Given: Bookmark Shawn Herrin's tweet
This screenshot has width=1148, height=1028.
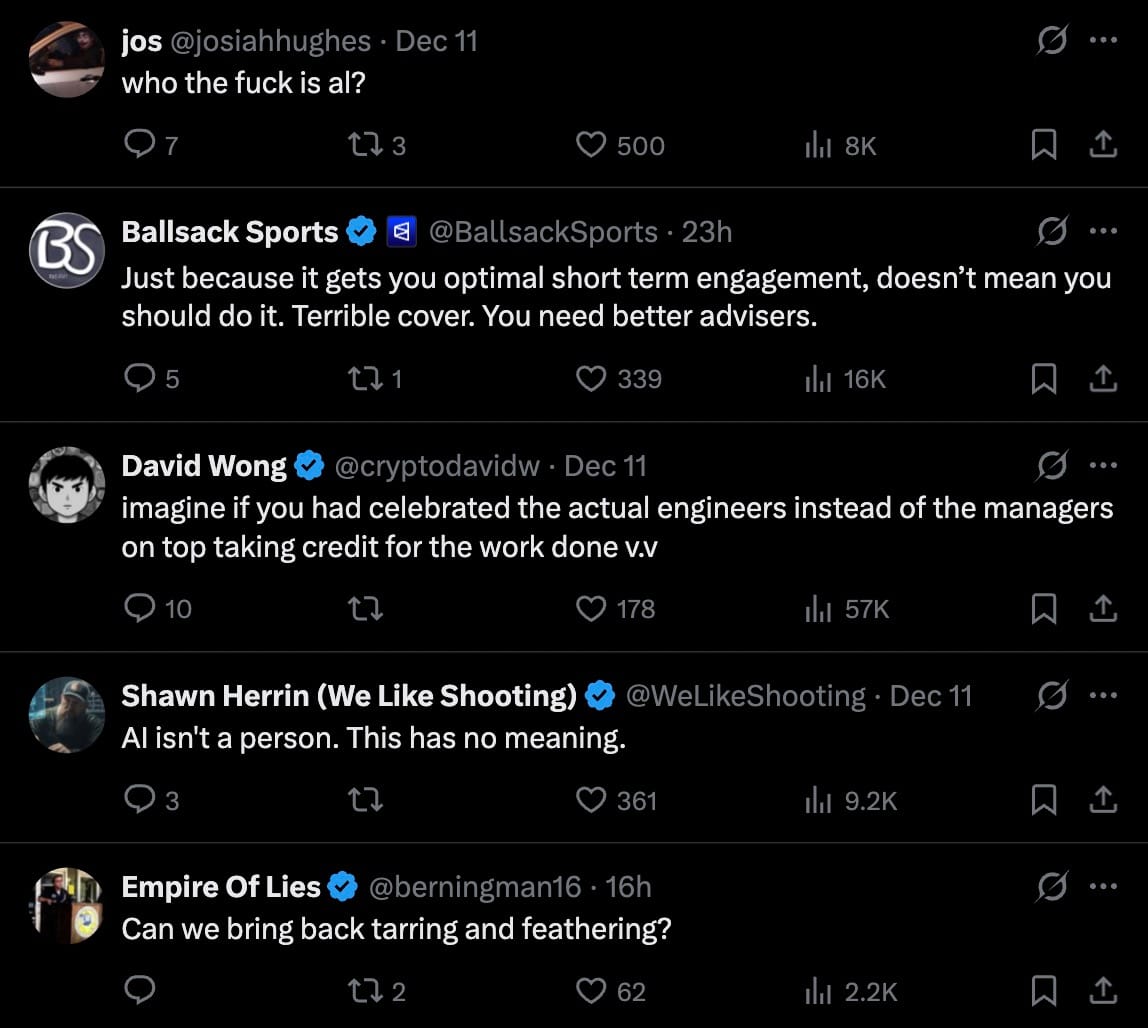Looking at the screenshot, I should tap(1043, 800).
